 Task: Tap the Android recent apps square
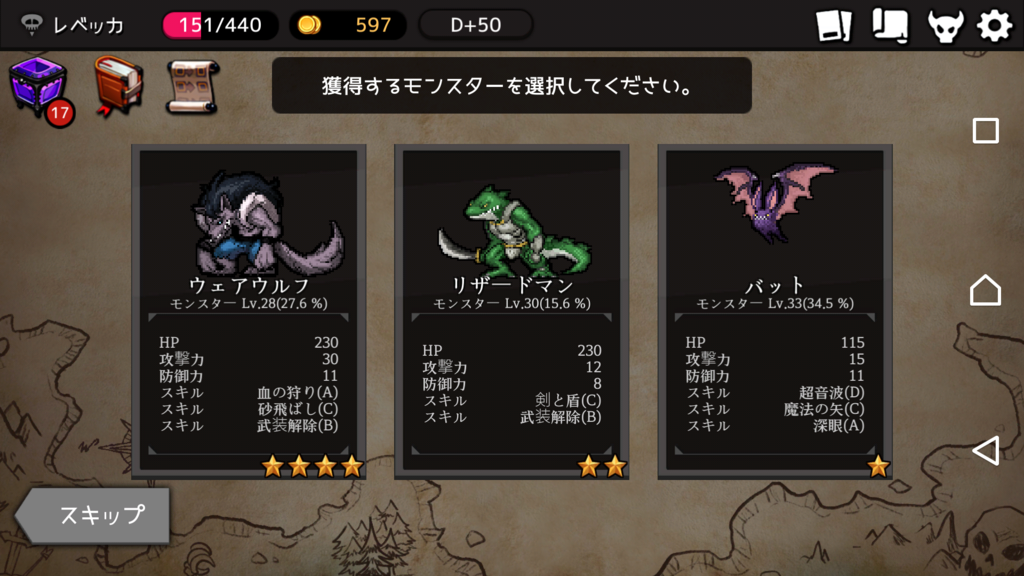[x=985, y=131]
